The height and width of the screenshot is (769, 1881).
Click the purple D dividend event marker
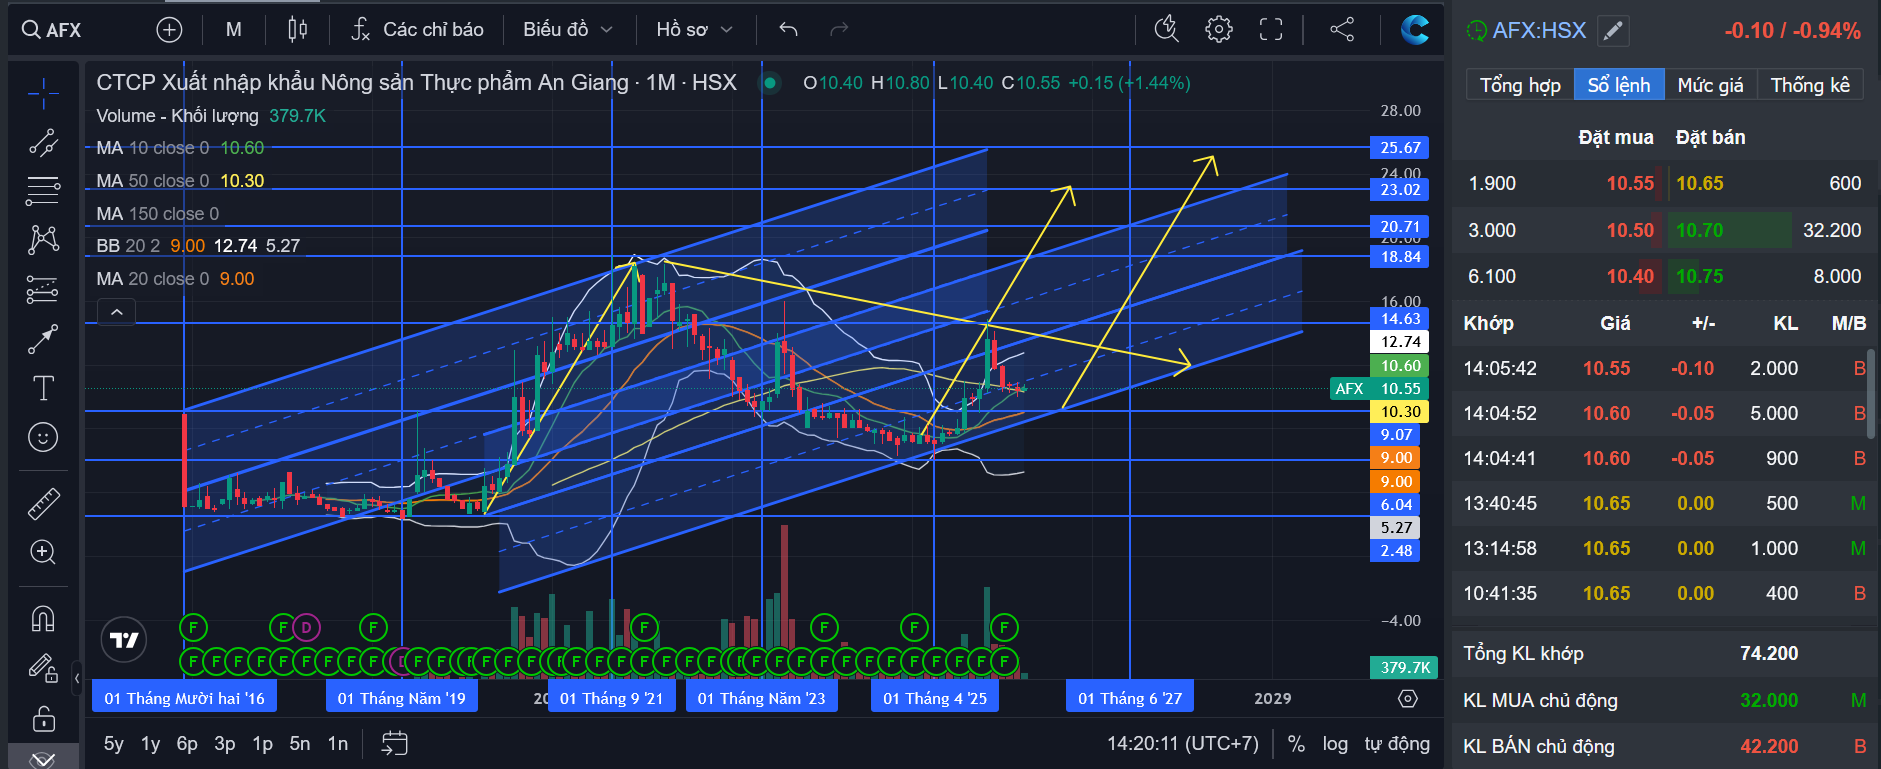coord(306,628)
